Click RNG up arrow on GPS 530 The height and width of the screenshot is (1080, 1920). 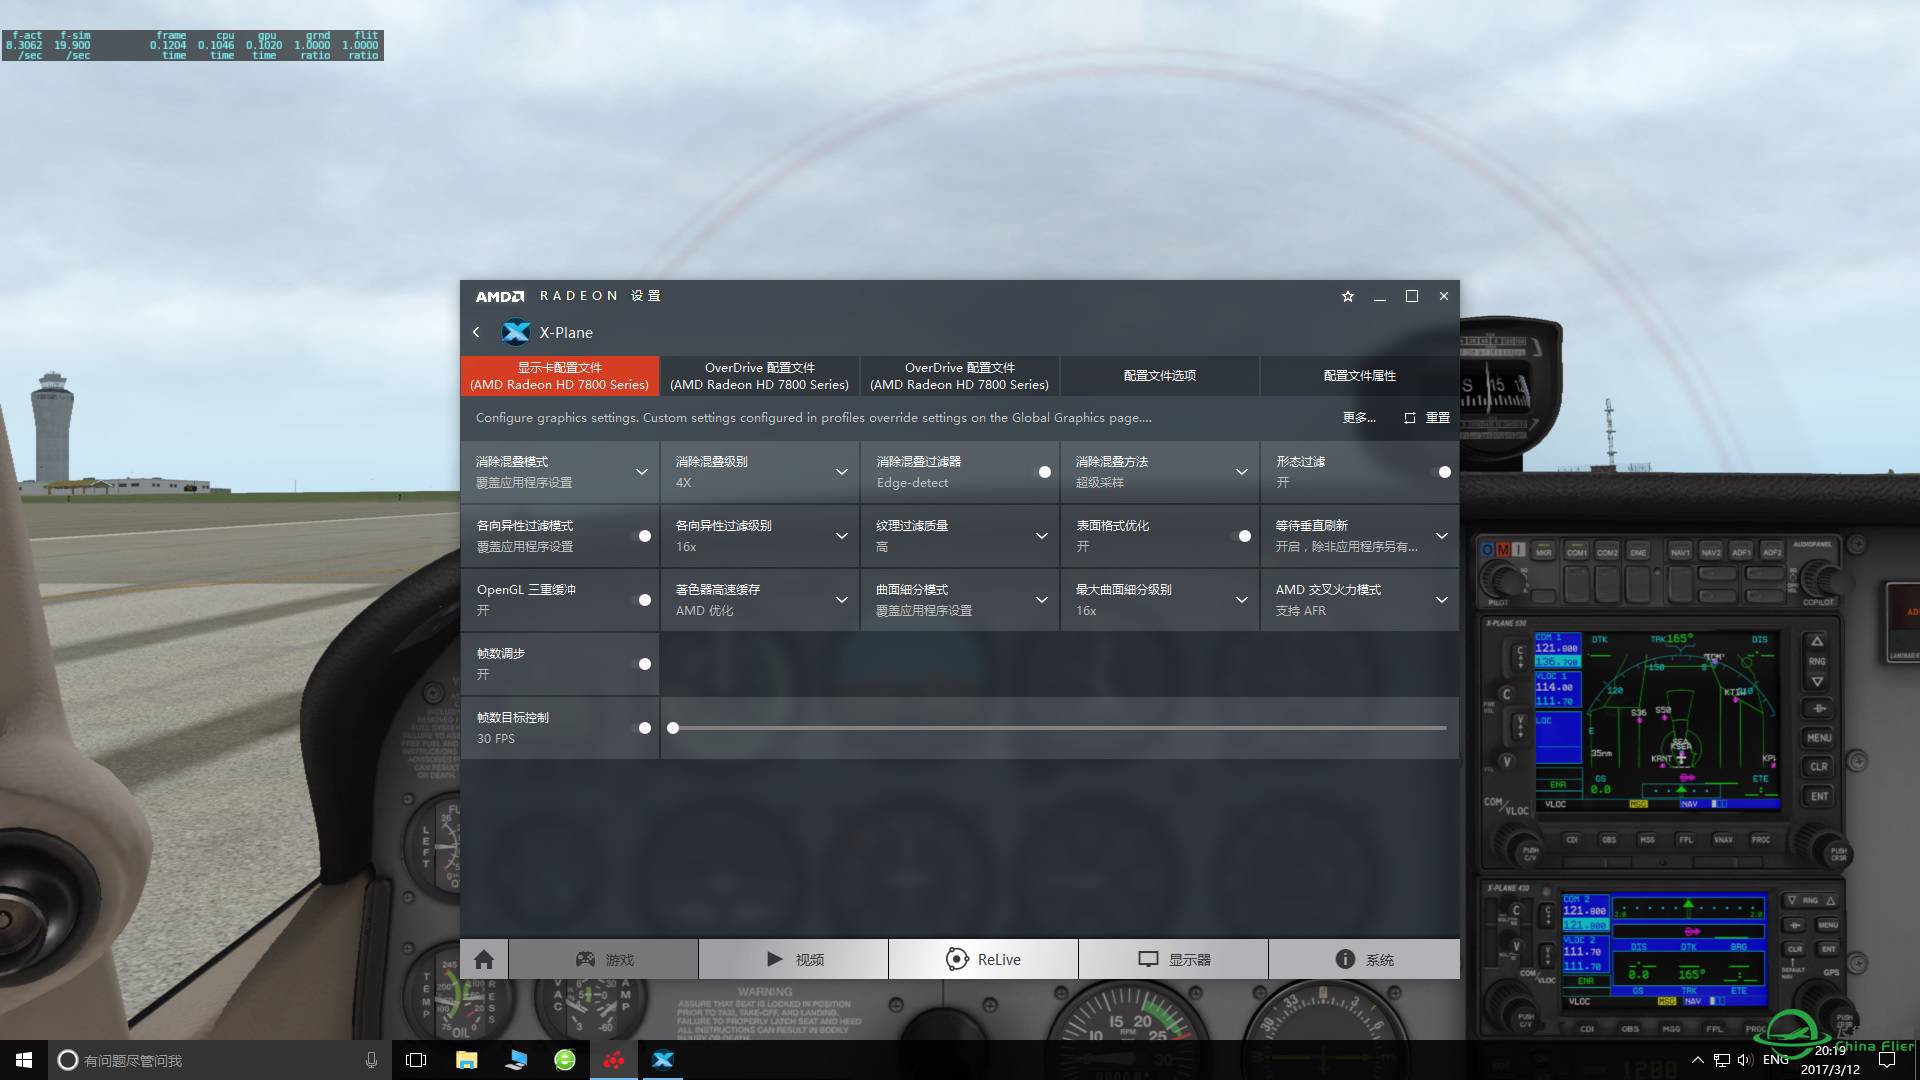click(x=1817, y=641)
